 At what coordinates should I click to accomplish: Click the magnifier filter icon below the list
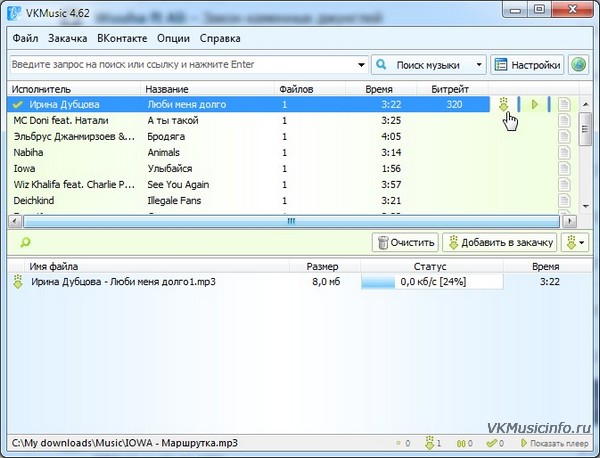tap(25, 242)
